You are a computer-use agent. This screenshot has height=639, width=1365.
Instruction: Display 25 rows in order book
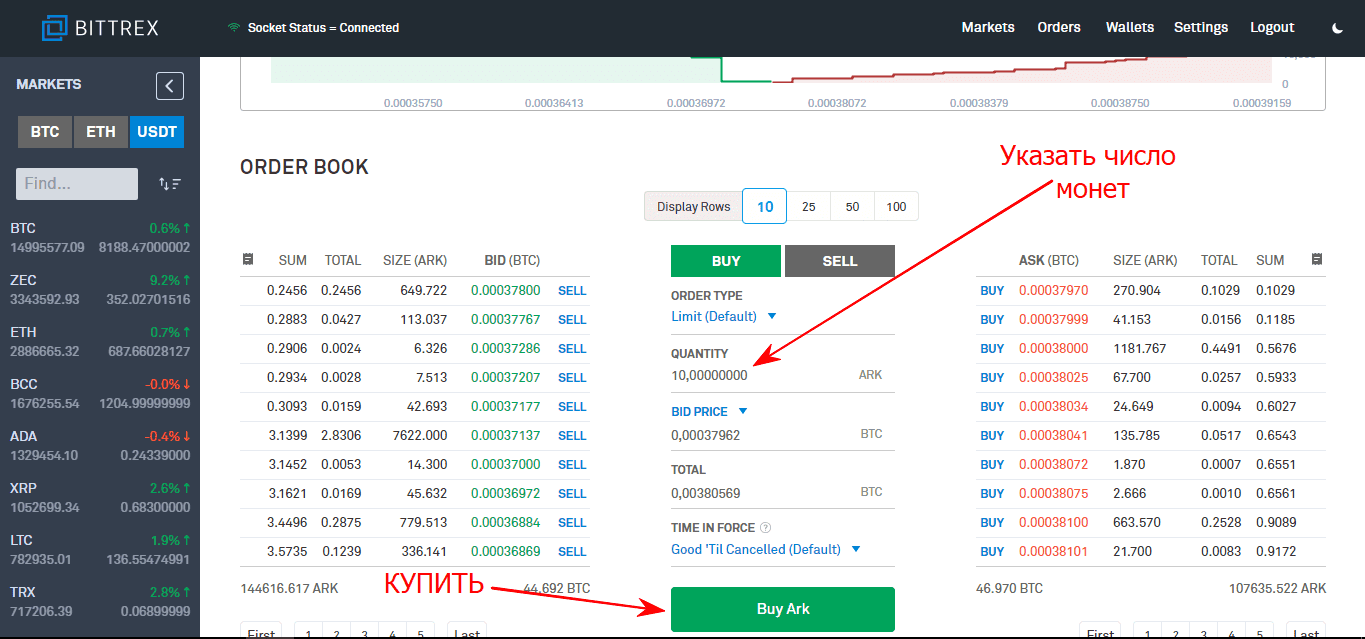pyautogui.click(x=809, y=207)
